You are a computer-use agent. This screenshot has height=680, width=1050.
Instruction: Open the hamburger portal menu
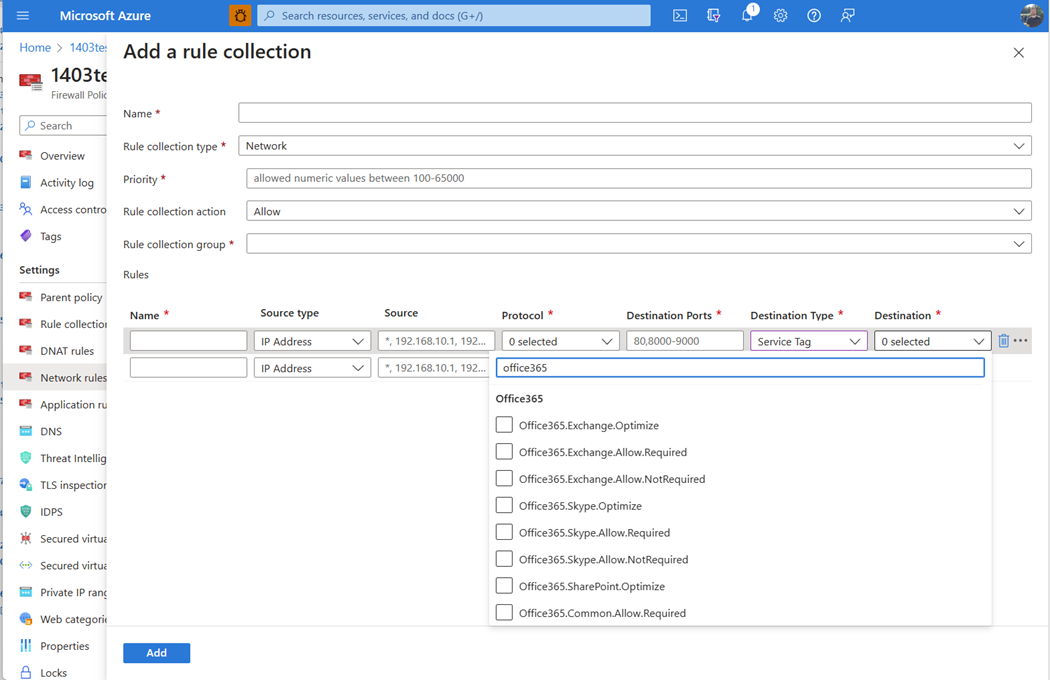[x=23, y=16]
